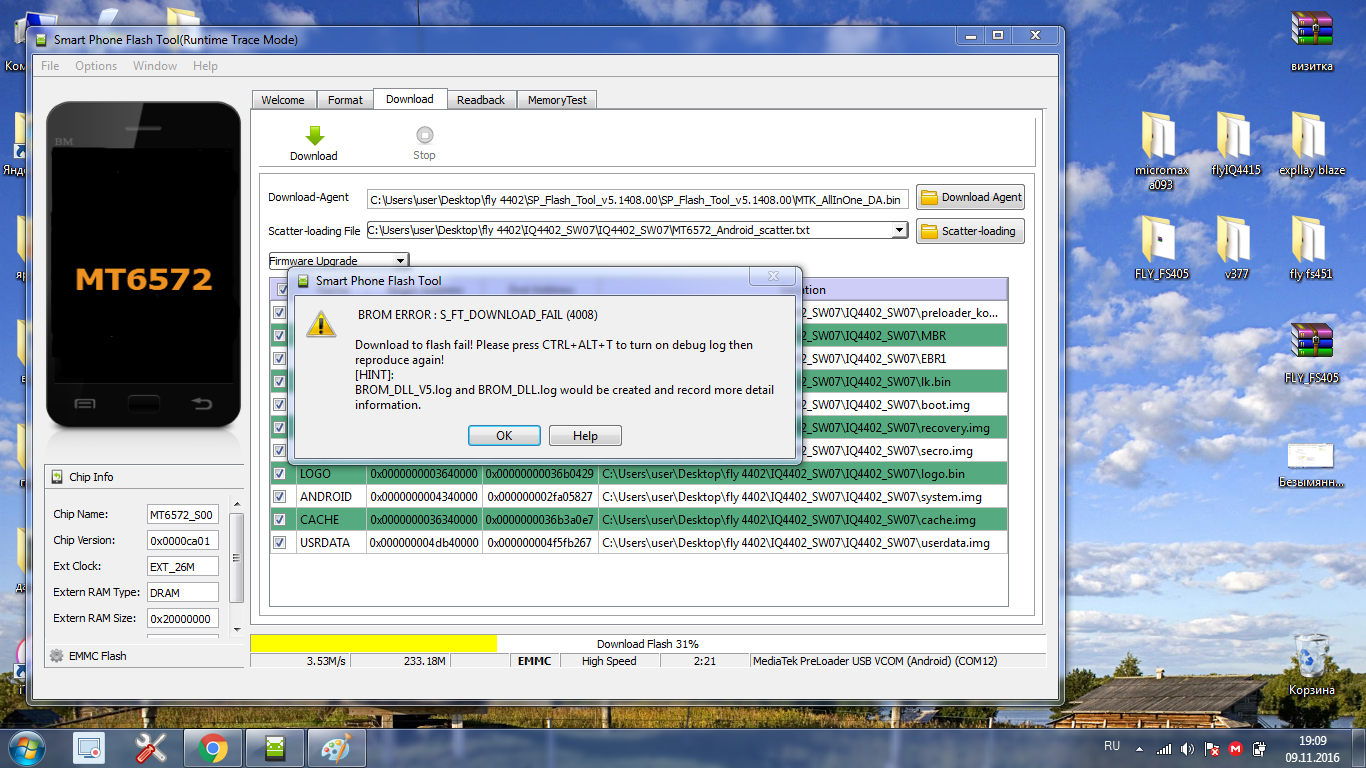Open Google Chrome from the taskbar

(212, 748)
